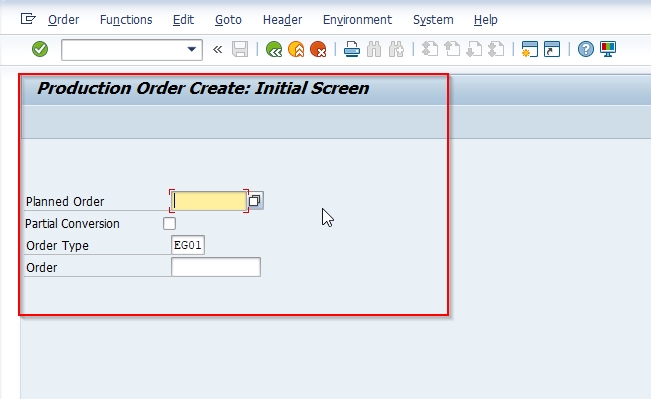Open the Planned Order search help button
Image resolution: width=651 pixels, height=399 pixels.
point(255,201)
